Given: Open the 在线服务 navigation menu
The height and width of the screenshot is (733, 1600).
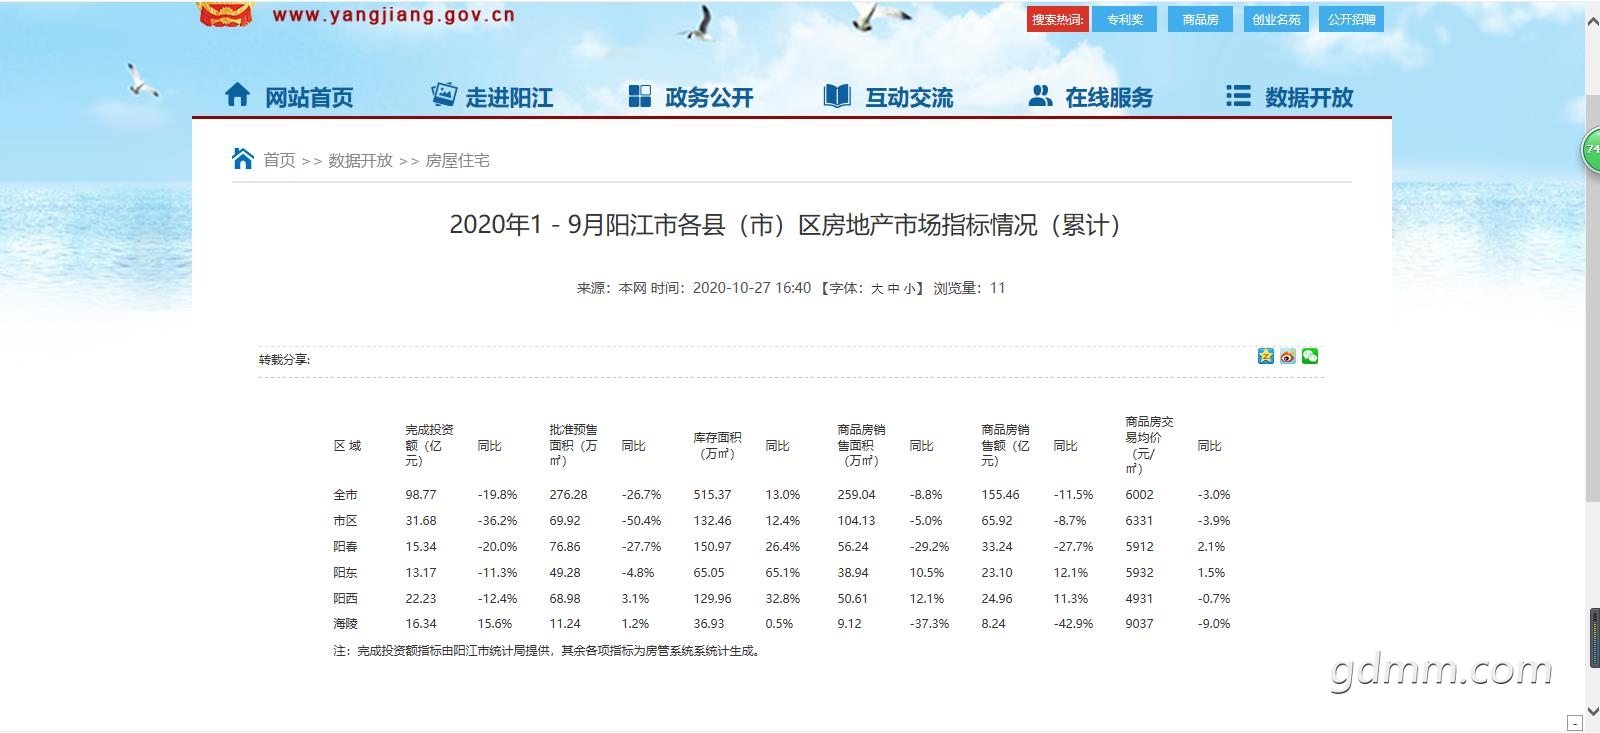Looking at the screenshot, I should pos(1091,97).
